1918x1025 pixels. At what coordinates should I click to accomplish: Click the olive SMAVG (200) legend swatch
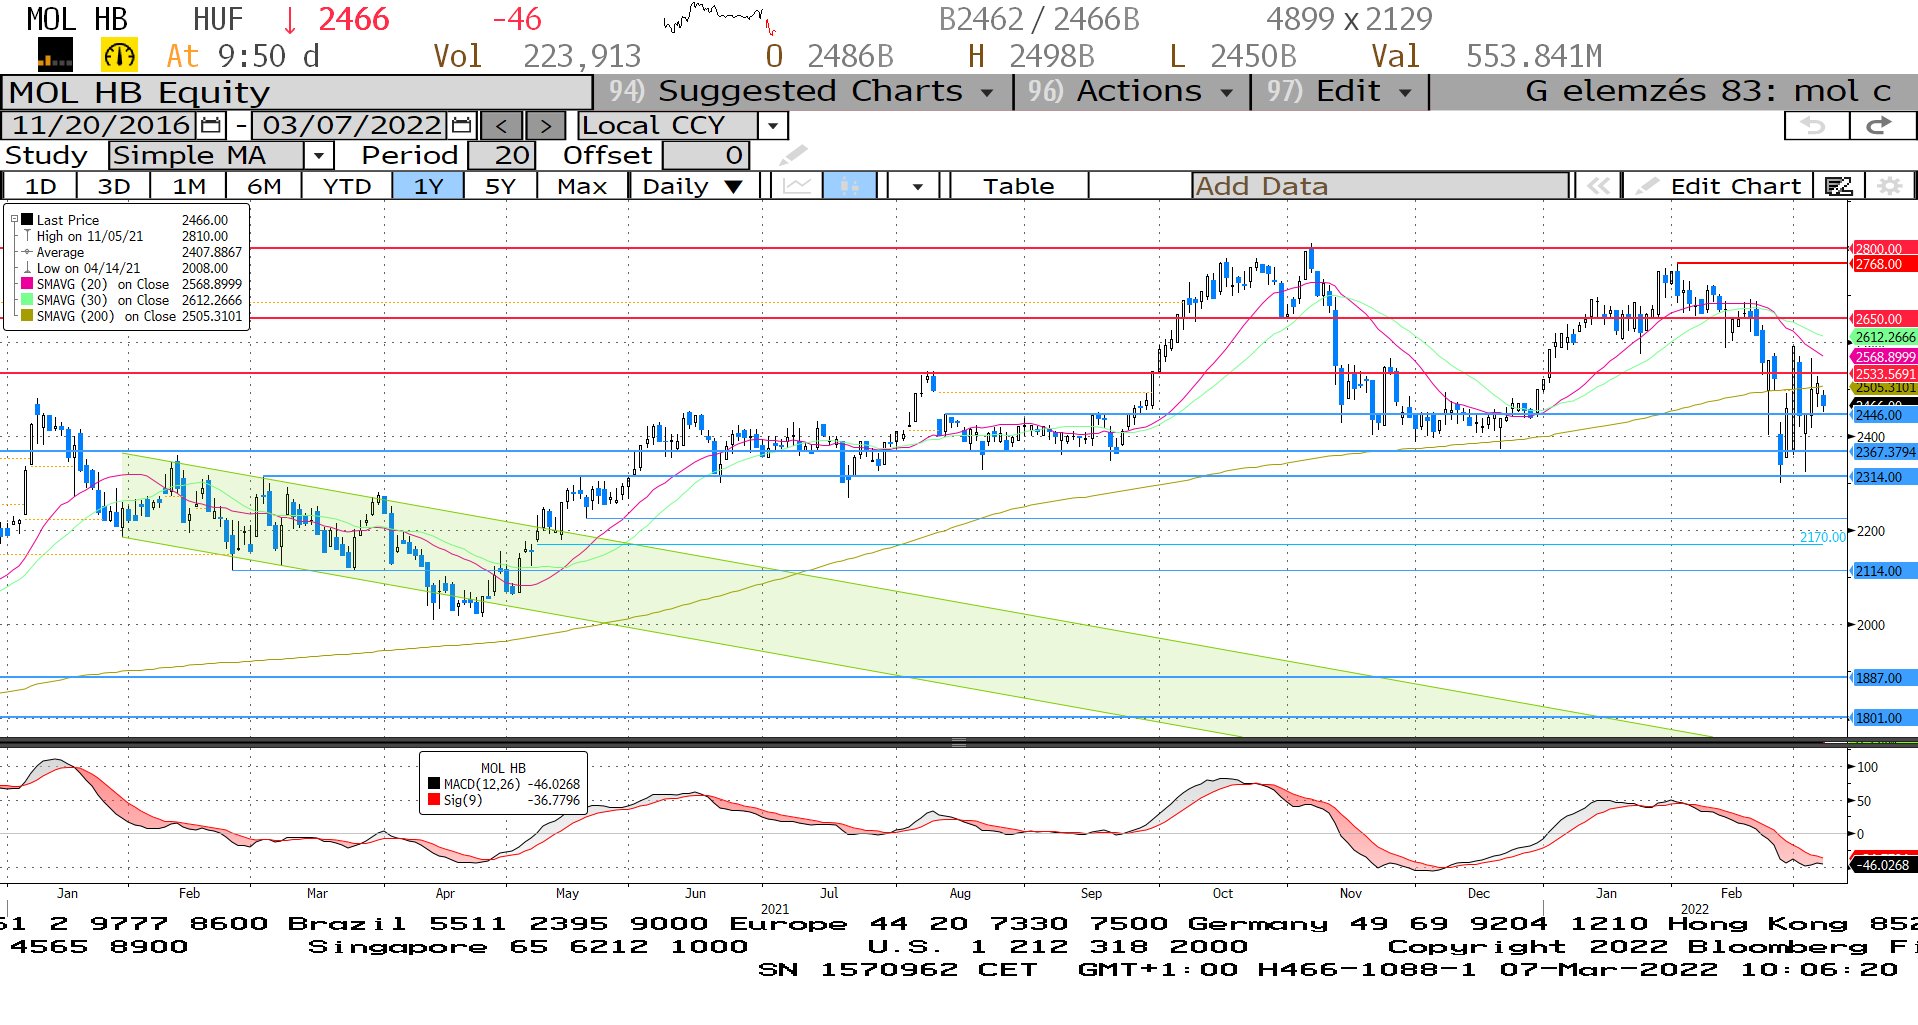pyautogui.click(x=27, y=316)
